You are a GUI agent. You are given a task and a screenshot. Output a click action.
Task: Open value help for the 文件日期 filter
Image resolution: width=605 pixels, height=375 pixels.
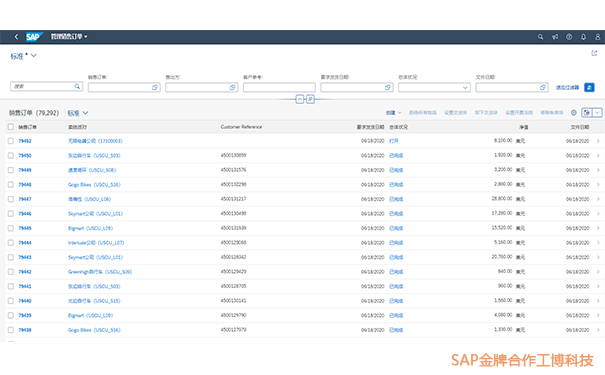[542, 88]
